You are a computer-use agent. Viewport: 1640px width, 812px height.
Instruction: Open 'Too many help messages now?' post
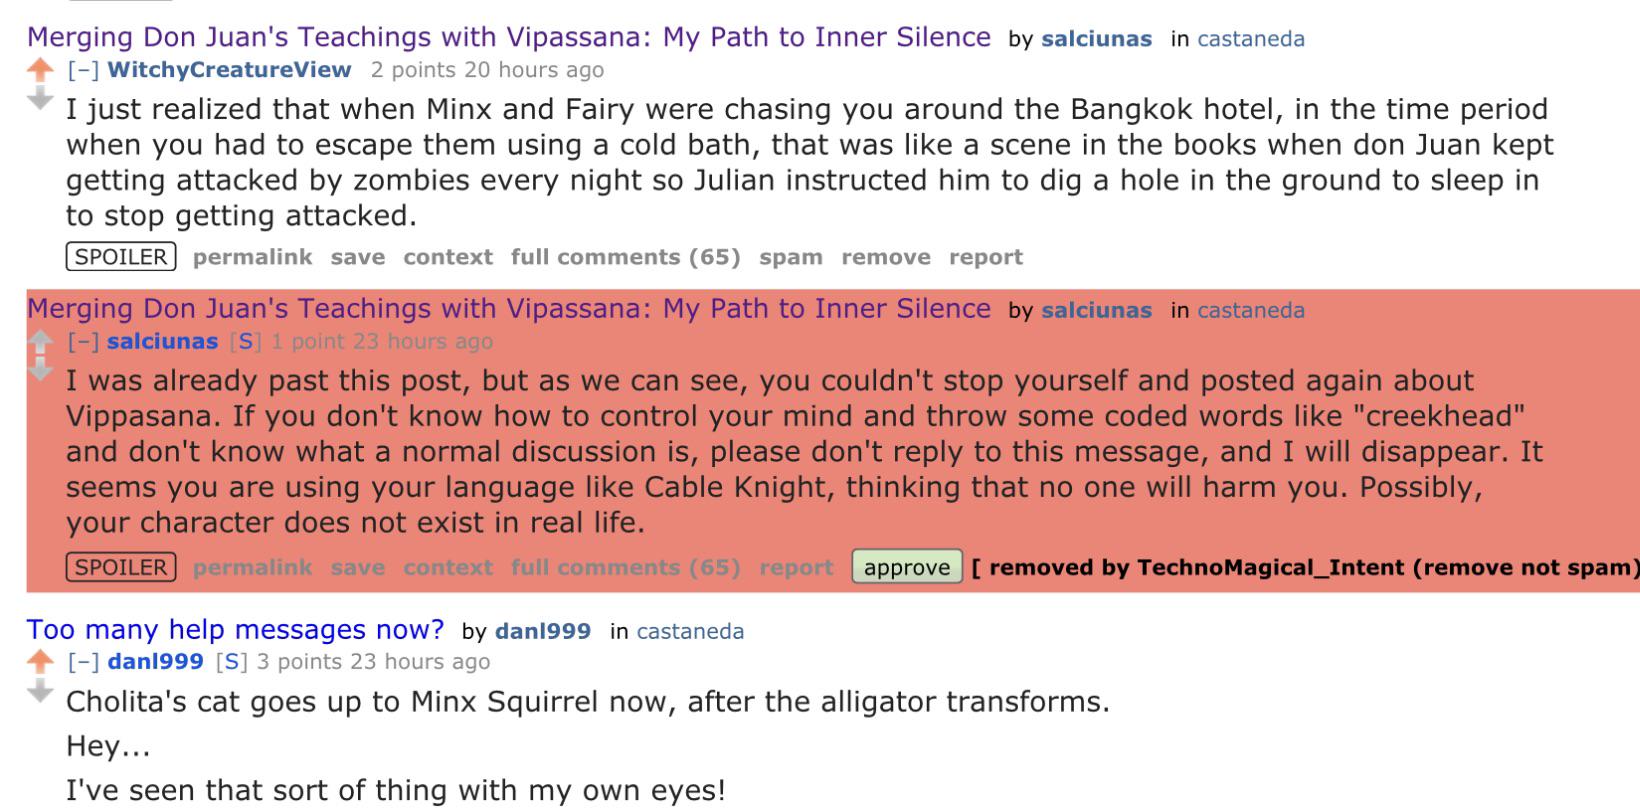pos(235,630)
